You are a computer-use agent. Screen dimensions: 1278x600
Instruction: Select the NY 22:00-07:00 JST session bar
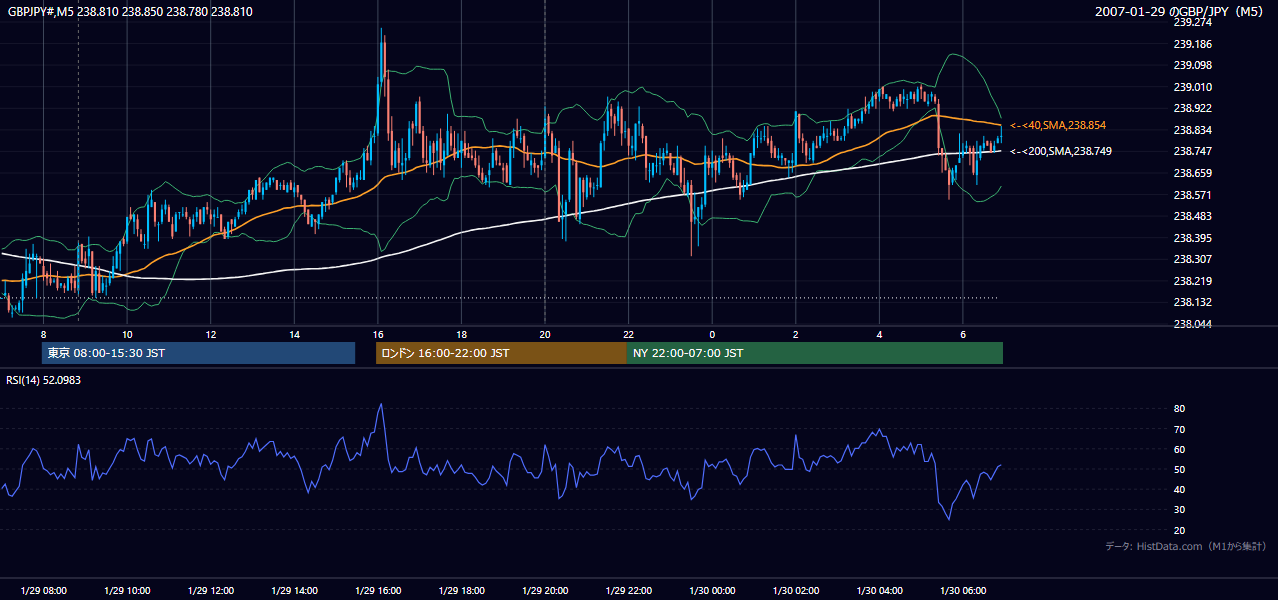(815, 353)
